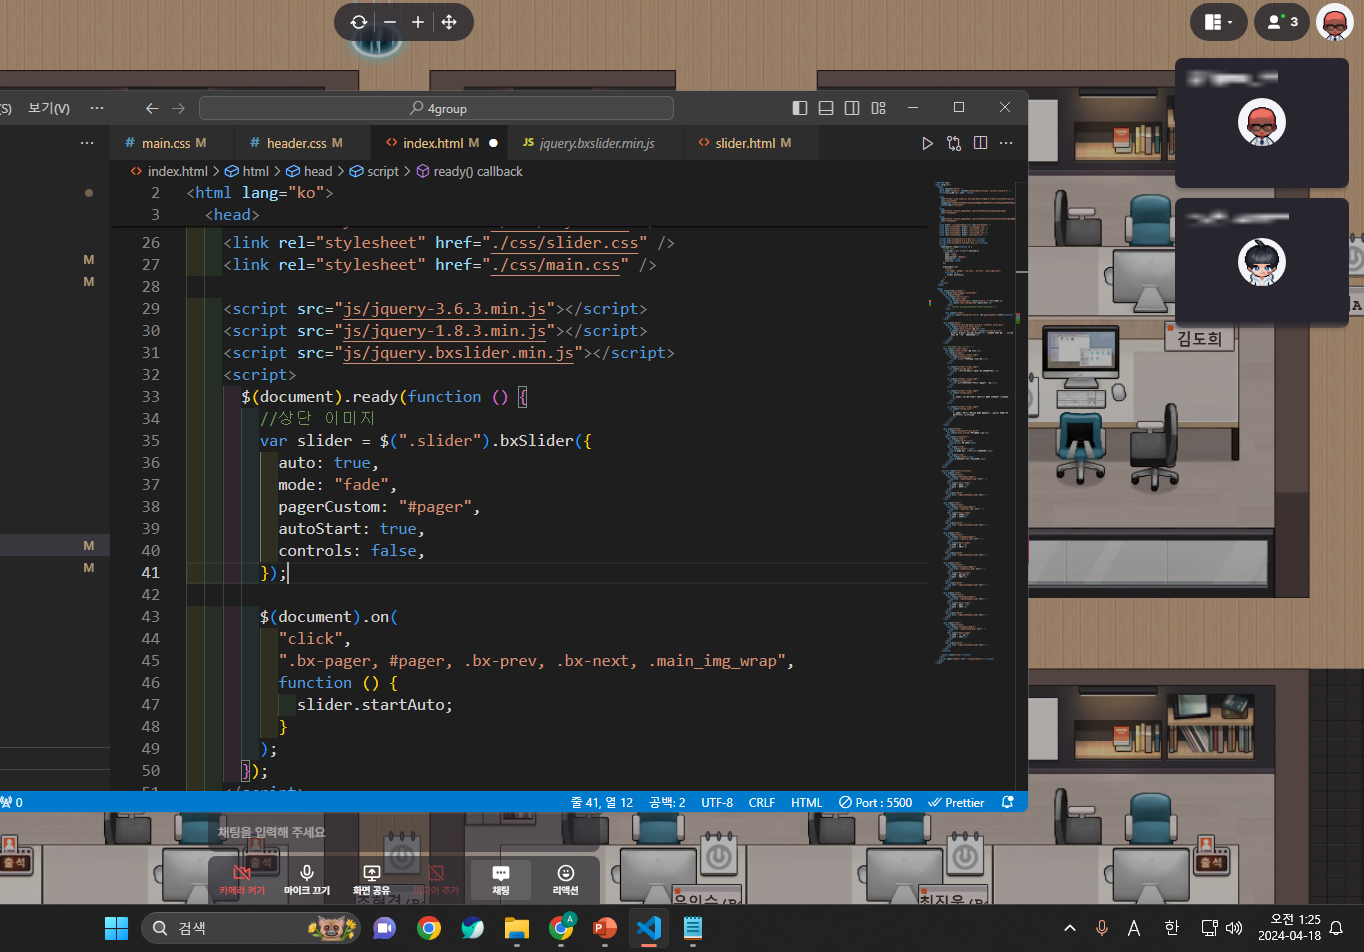This screenshot has width=1364, height=952.
Task: Click the Port : 5500 Live Server
Action: click(x=875, y=802)
